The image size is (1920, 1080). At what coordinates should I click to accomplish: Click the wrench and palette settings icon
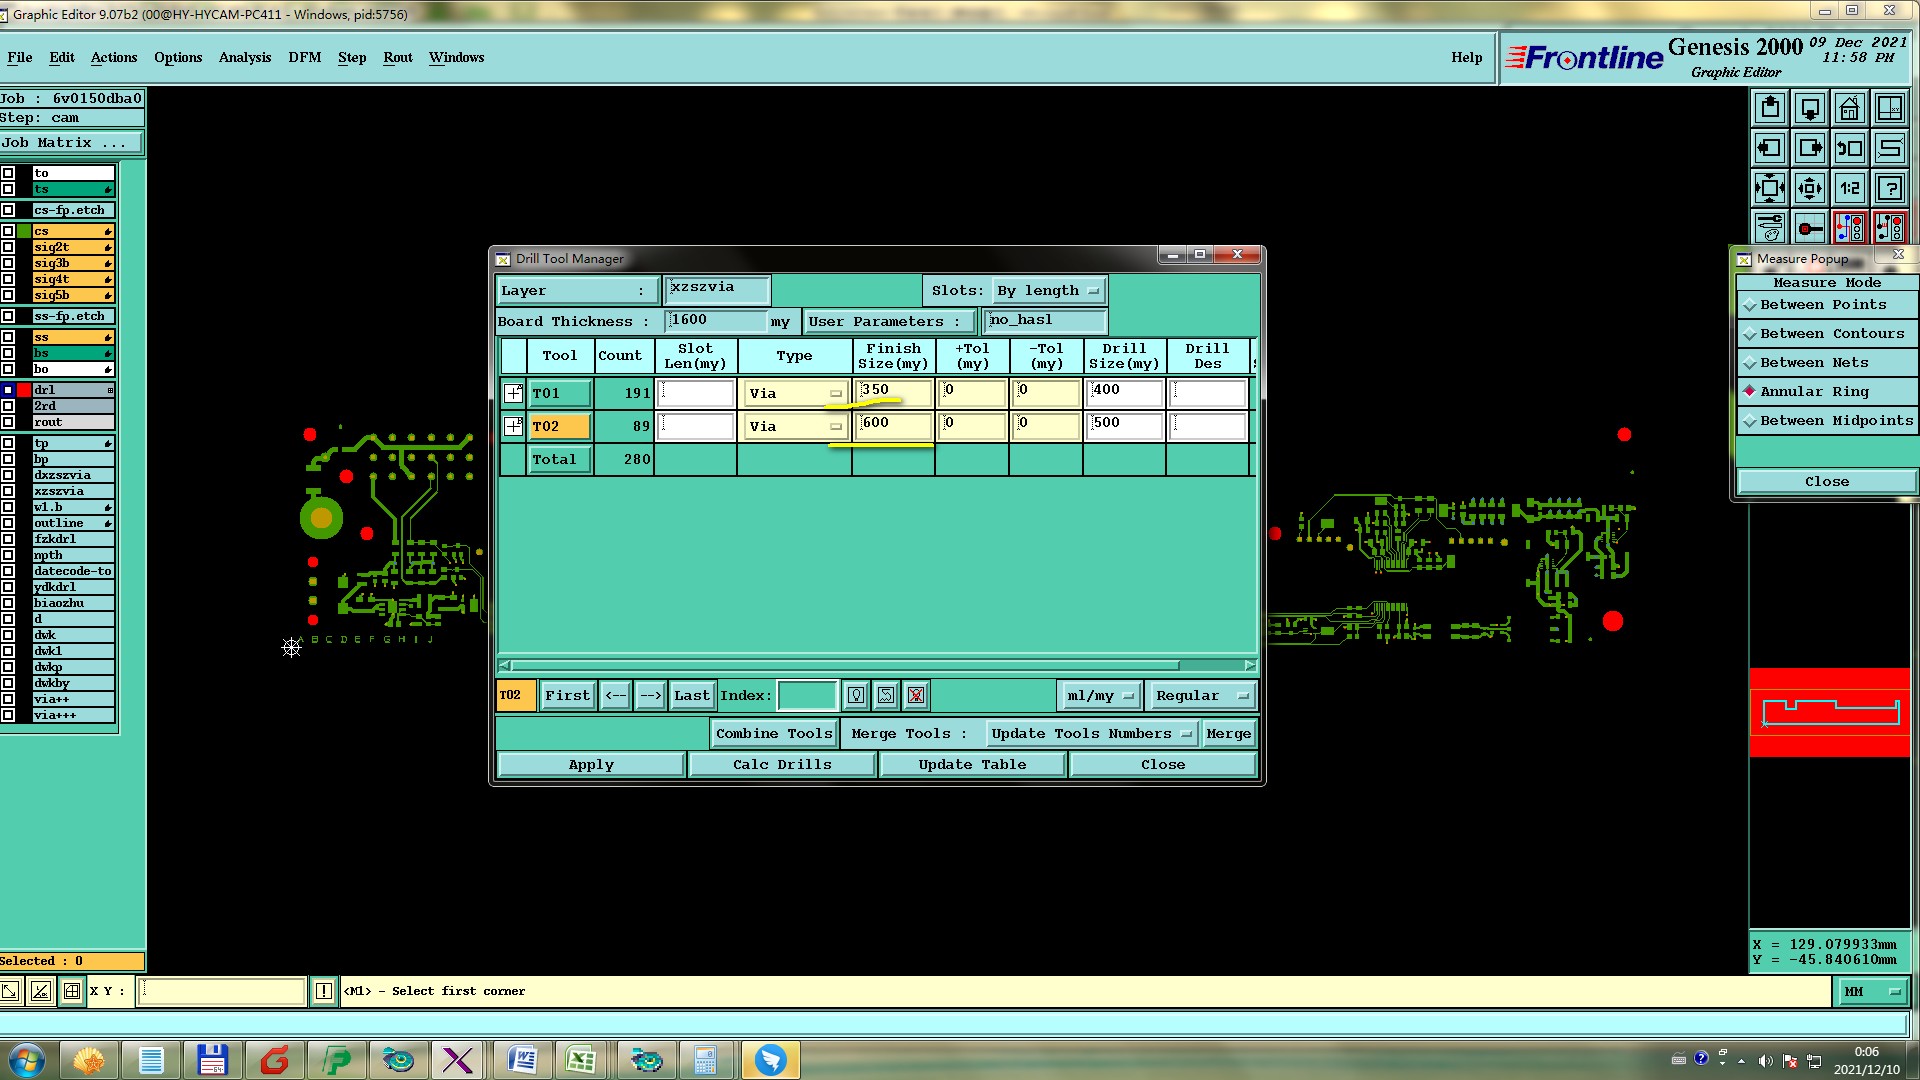(x=1769, y=228)
